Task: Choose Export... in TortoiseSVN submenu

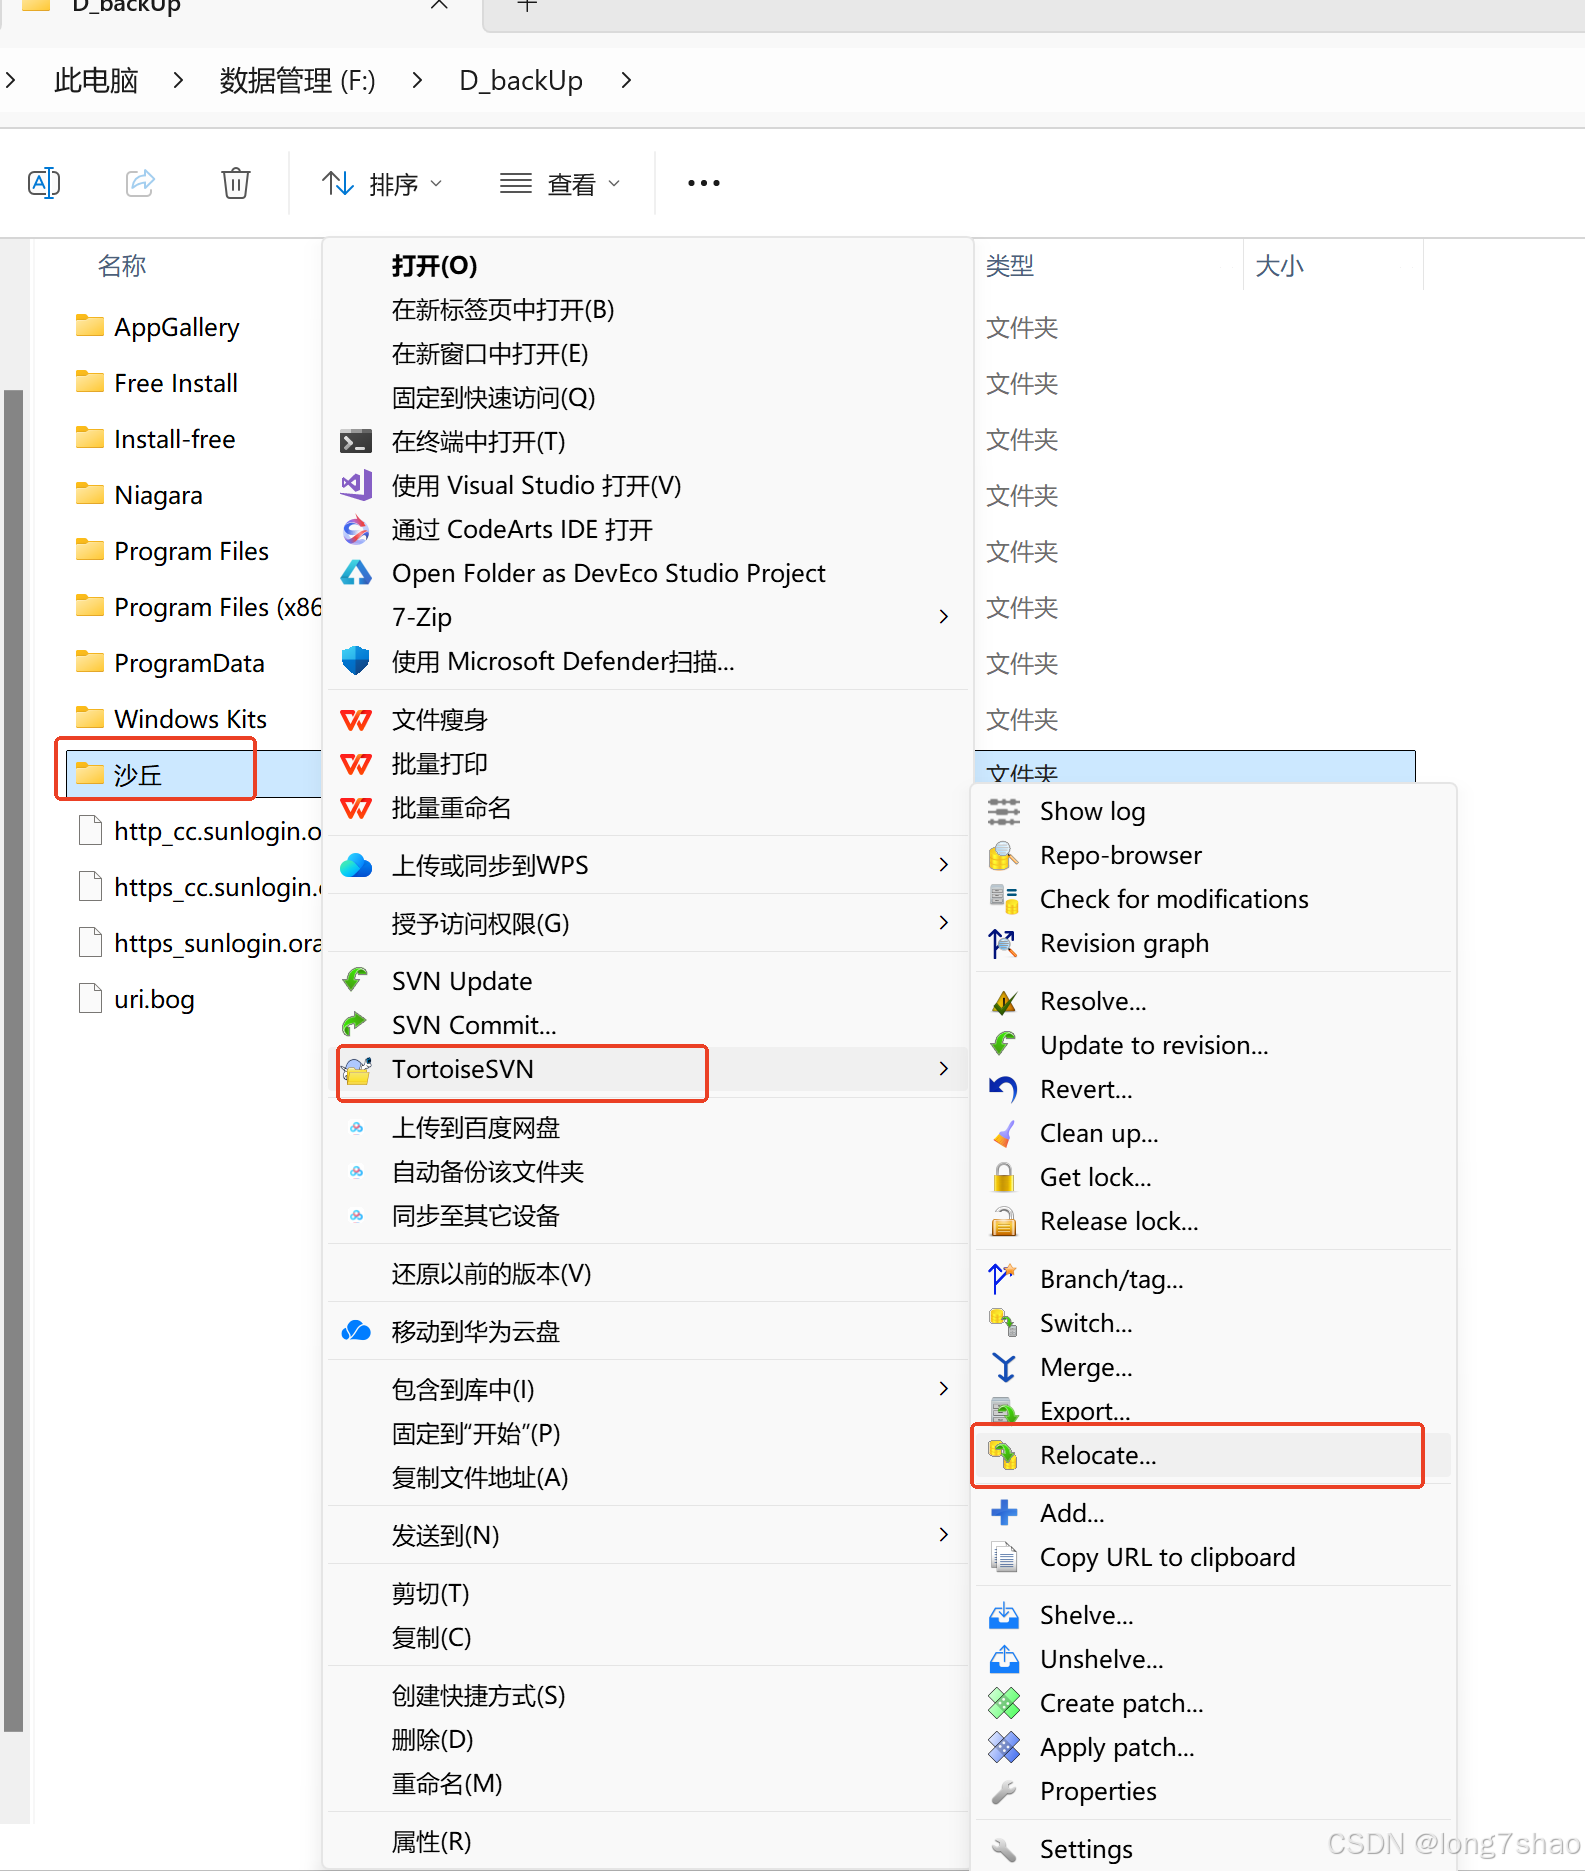Action: [1214, 1412]
